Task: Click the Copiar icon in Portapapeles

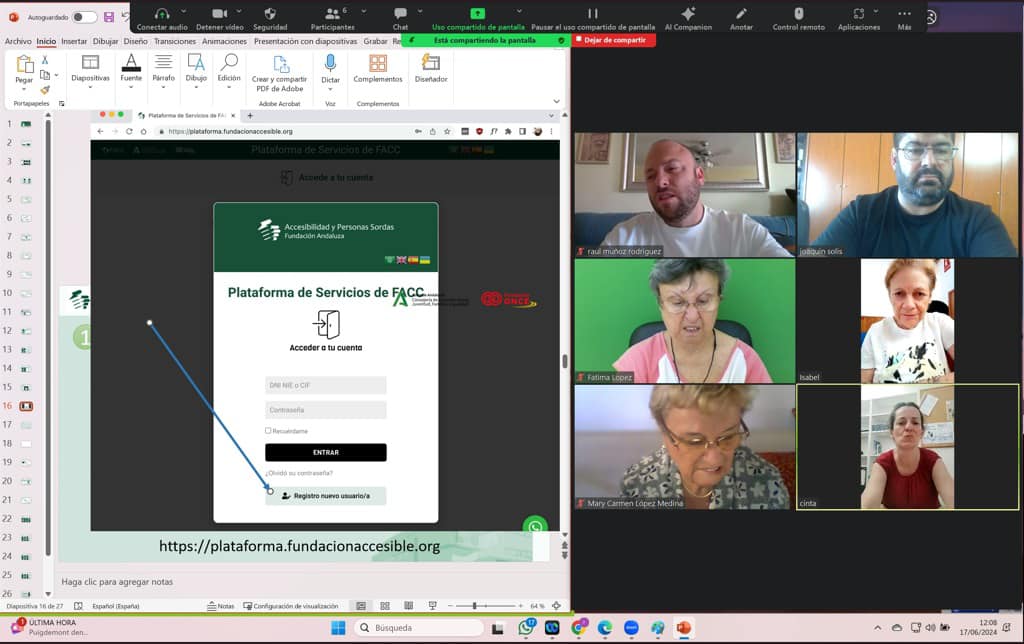Action: pos(45,75)
